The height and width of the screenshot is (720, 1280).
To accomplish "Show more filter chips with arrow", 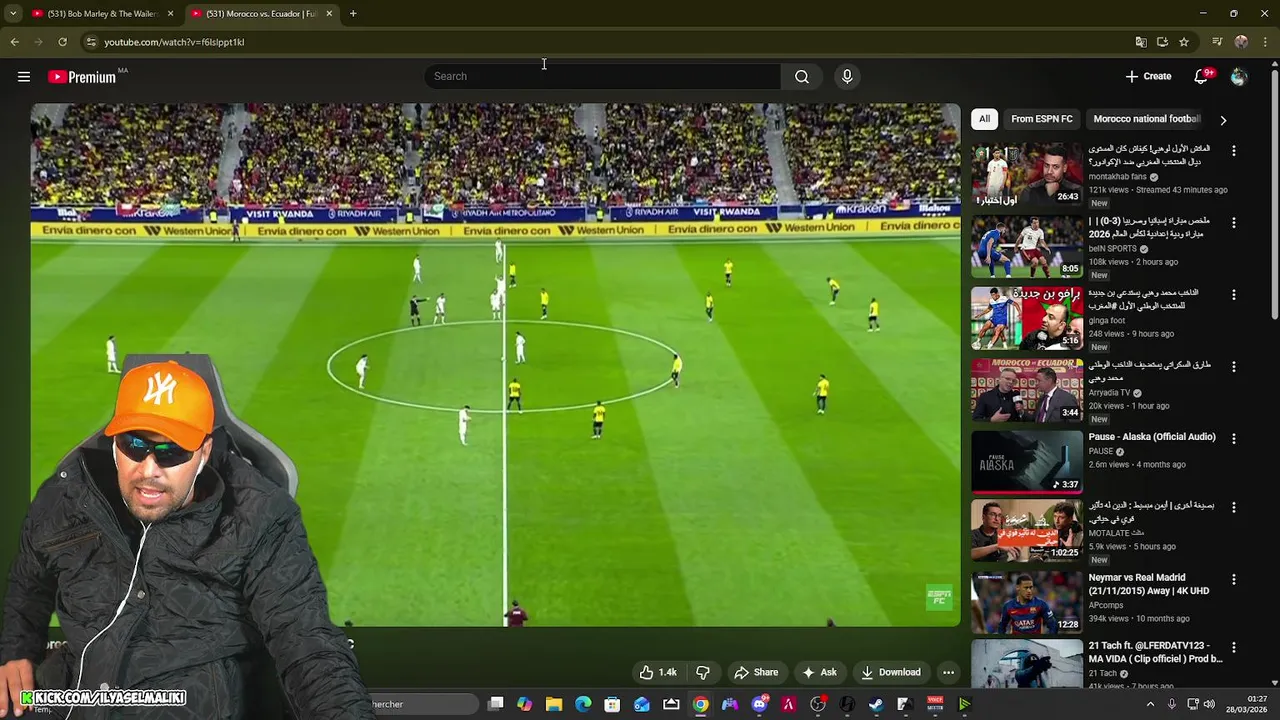I will pyautogui.click(x=1223, y=120).
